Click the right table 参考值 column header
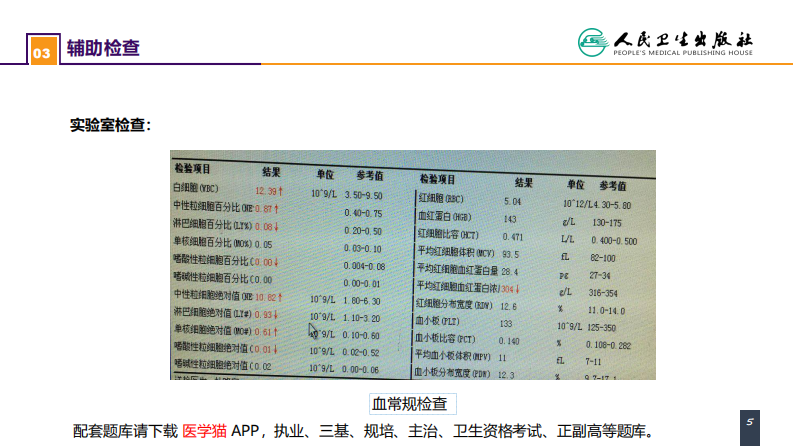The height and width of the screenshot is (446, 793). 613,186
